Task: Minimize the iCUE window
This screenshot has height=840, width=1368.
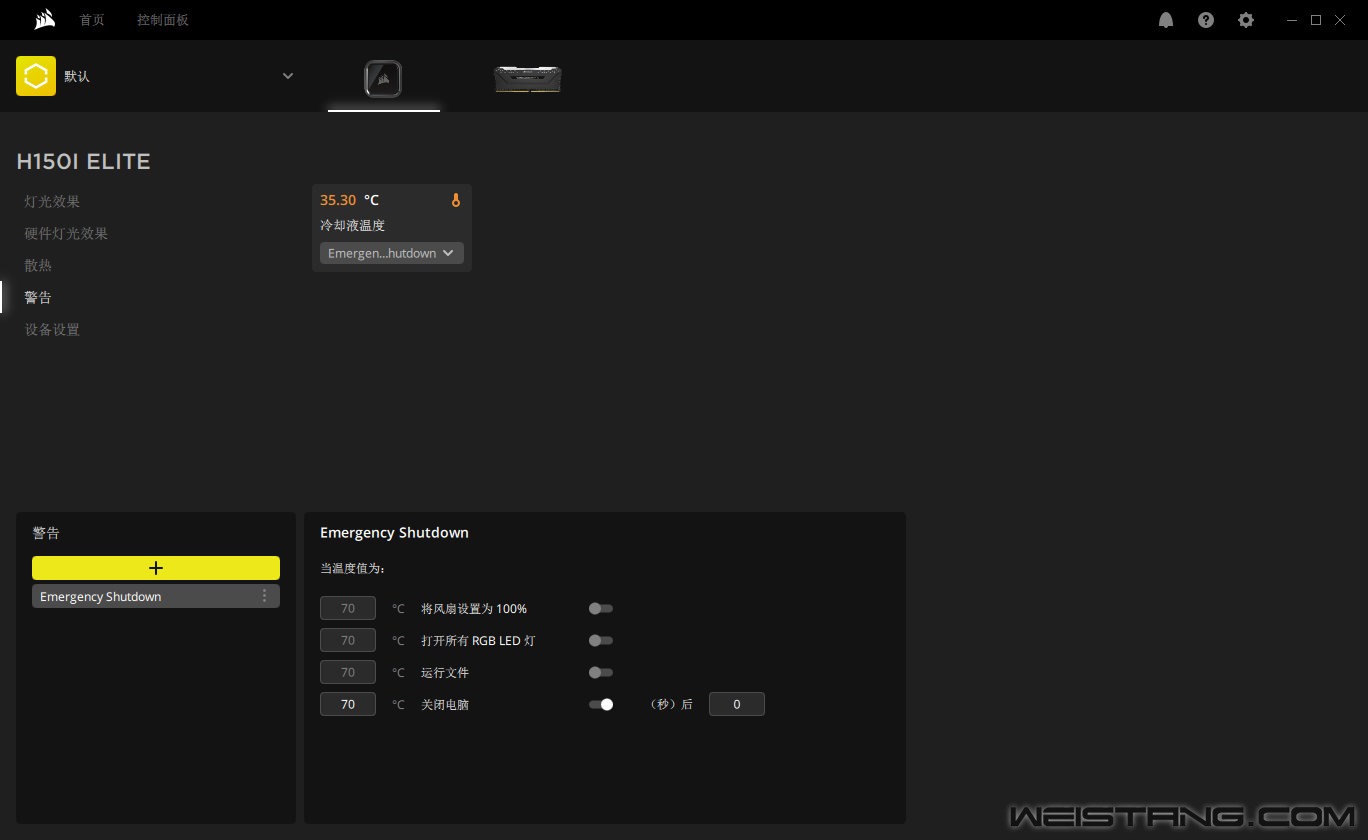Action: (1293, 20)
